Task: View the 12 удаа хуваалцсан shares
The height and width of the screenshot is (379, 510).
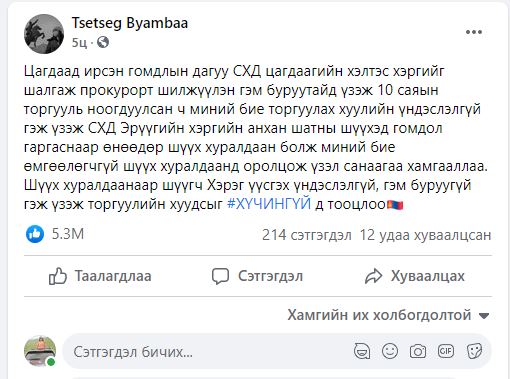Action: coord(425,235)
